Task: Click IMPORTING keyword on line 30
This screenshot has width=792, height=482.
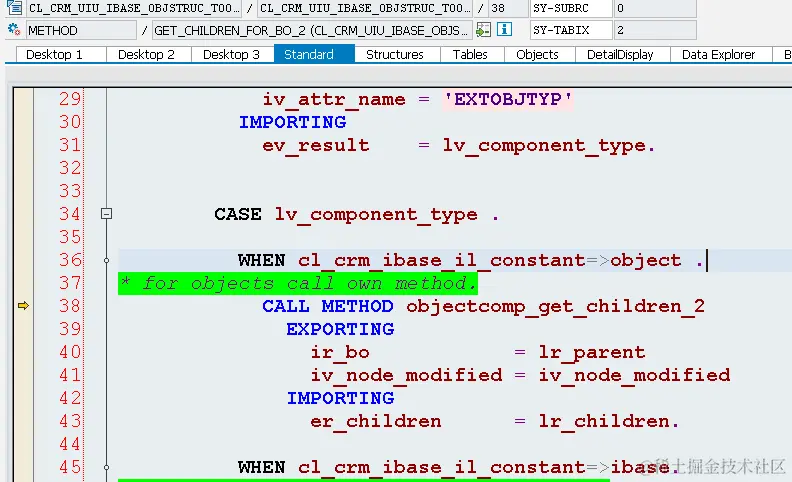Action: (x=292, y=122)
